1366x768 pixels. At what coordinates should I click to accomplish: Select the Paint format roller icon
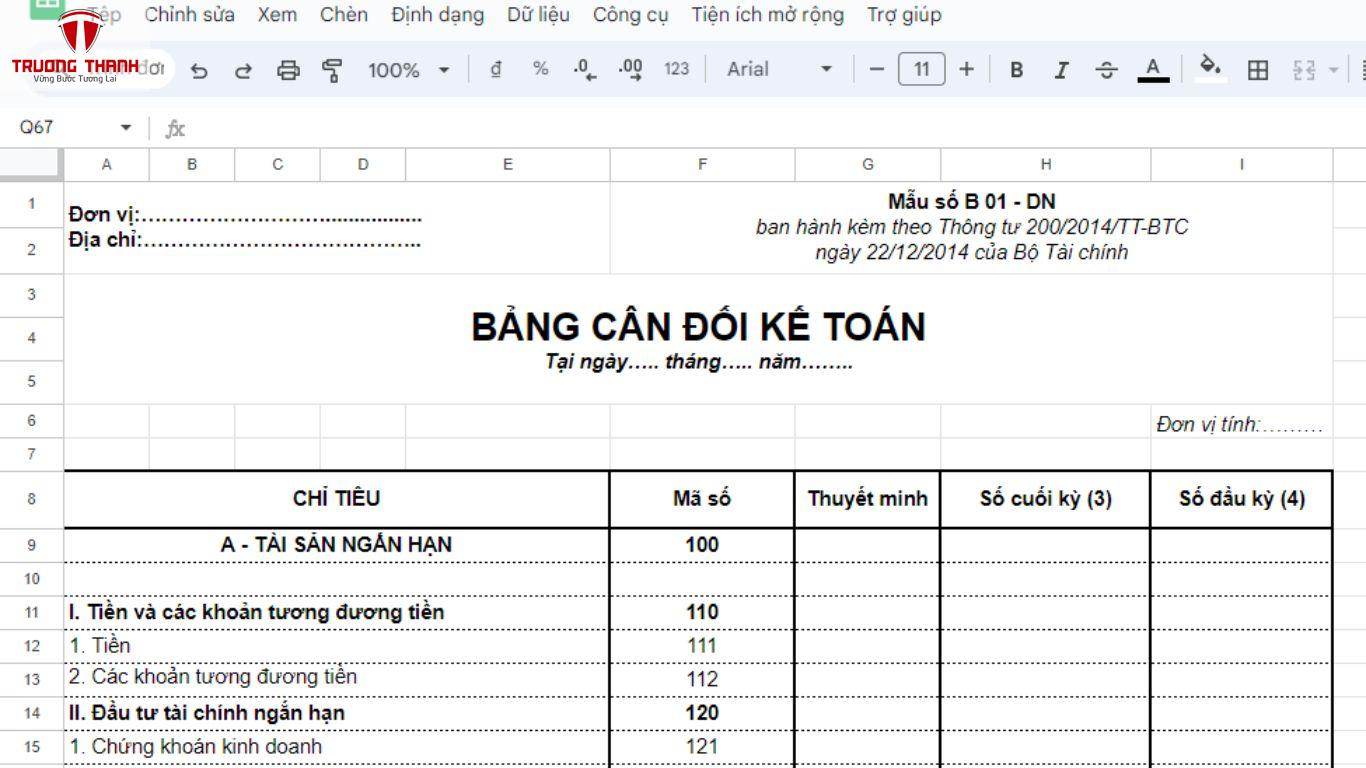[332, 70]
